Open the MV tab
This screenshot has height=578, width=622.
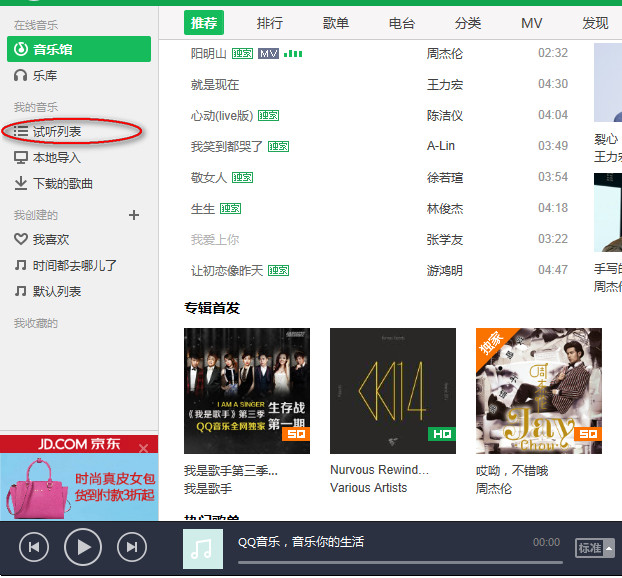pyautogui.click(x=532, y=23)
